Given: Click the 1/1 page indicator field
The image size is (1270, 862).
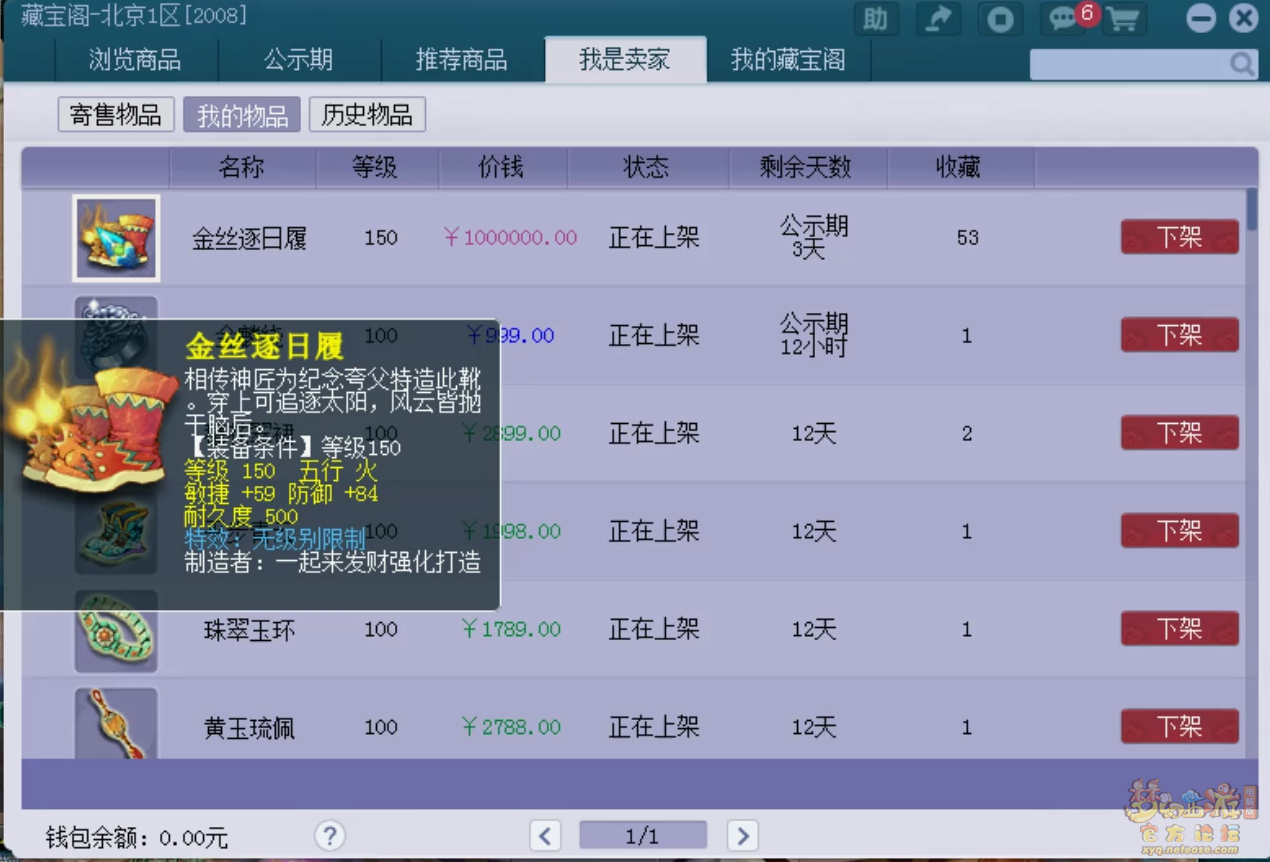Looking at the screenshot, I should coord(643,835).
